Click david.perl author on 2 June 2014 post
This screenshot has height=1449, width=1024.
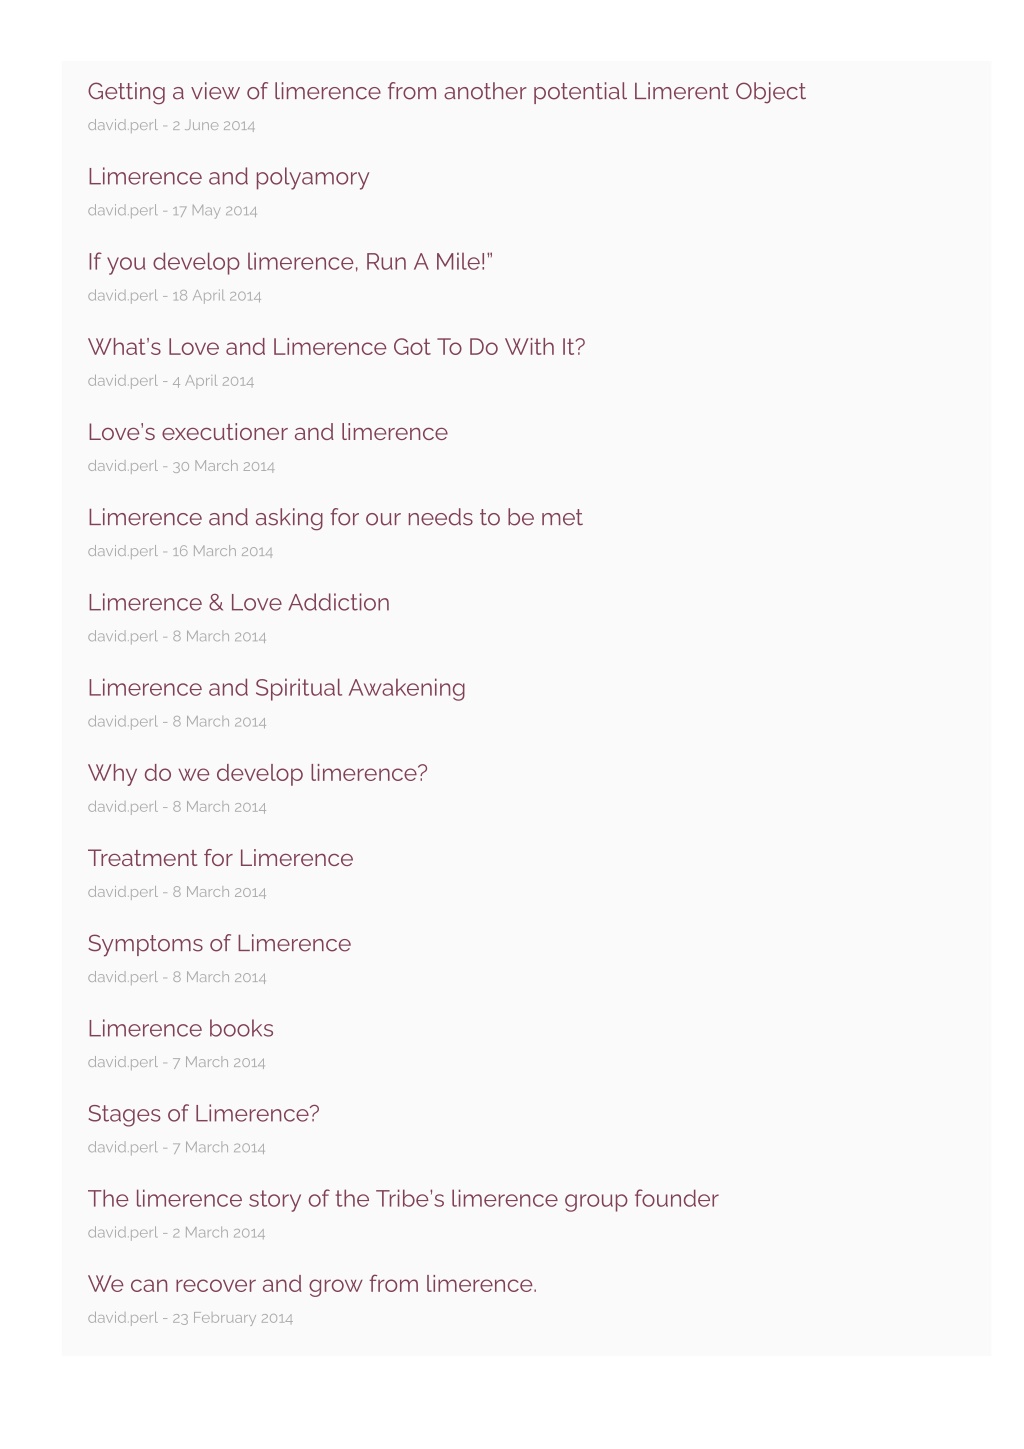tap(122, 125)
